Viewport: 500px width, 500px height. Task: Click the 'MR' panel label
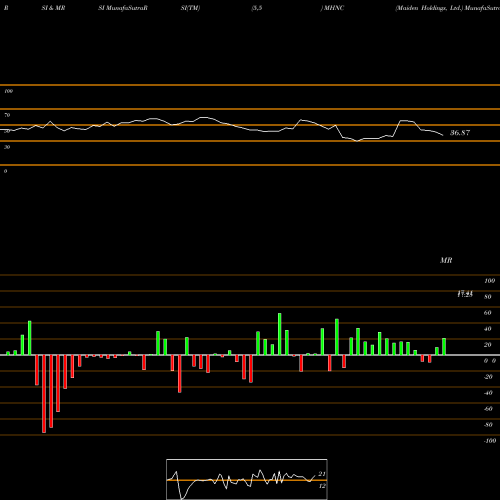click(x=446, y=260)
